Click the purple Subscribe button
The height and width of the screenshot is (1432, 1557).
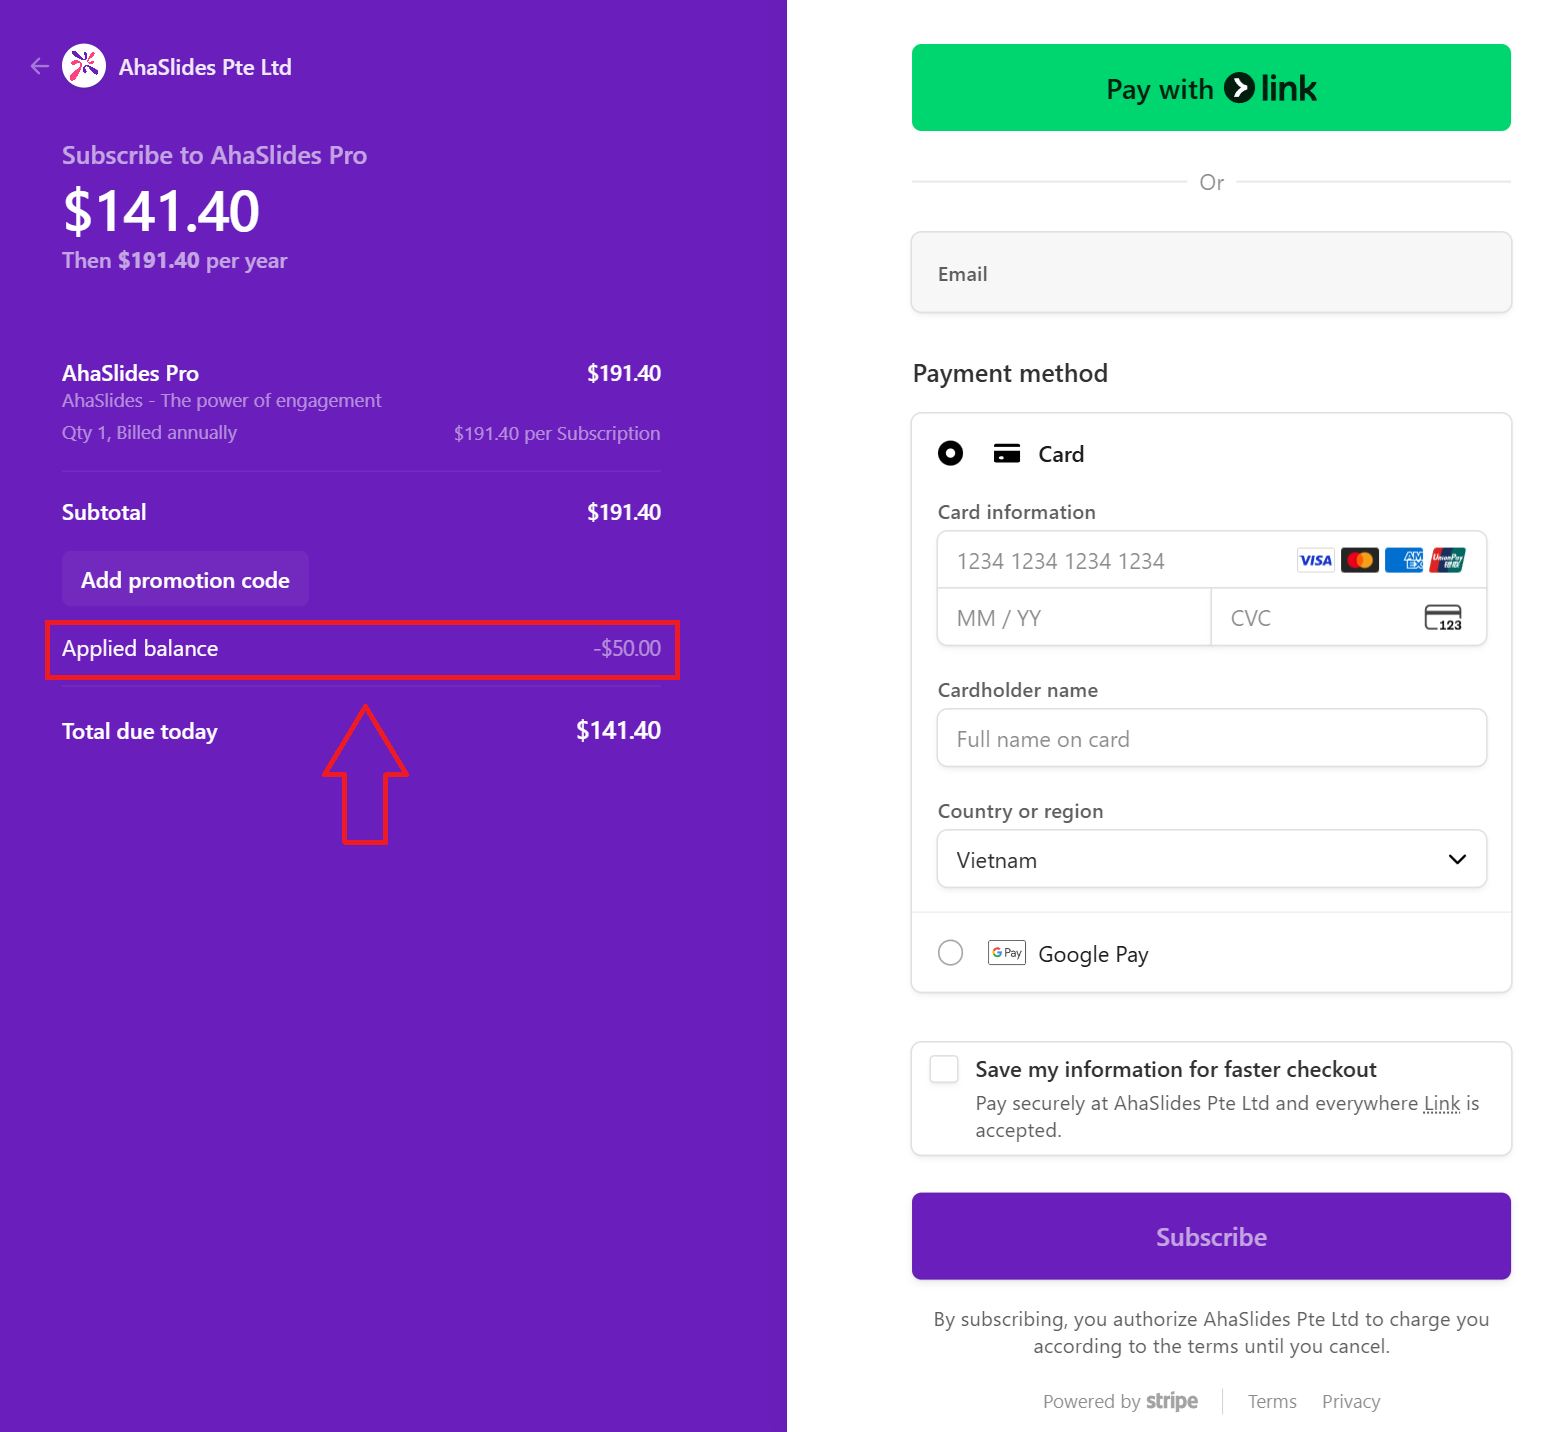tap(1210, 1236)
